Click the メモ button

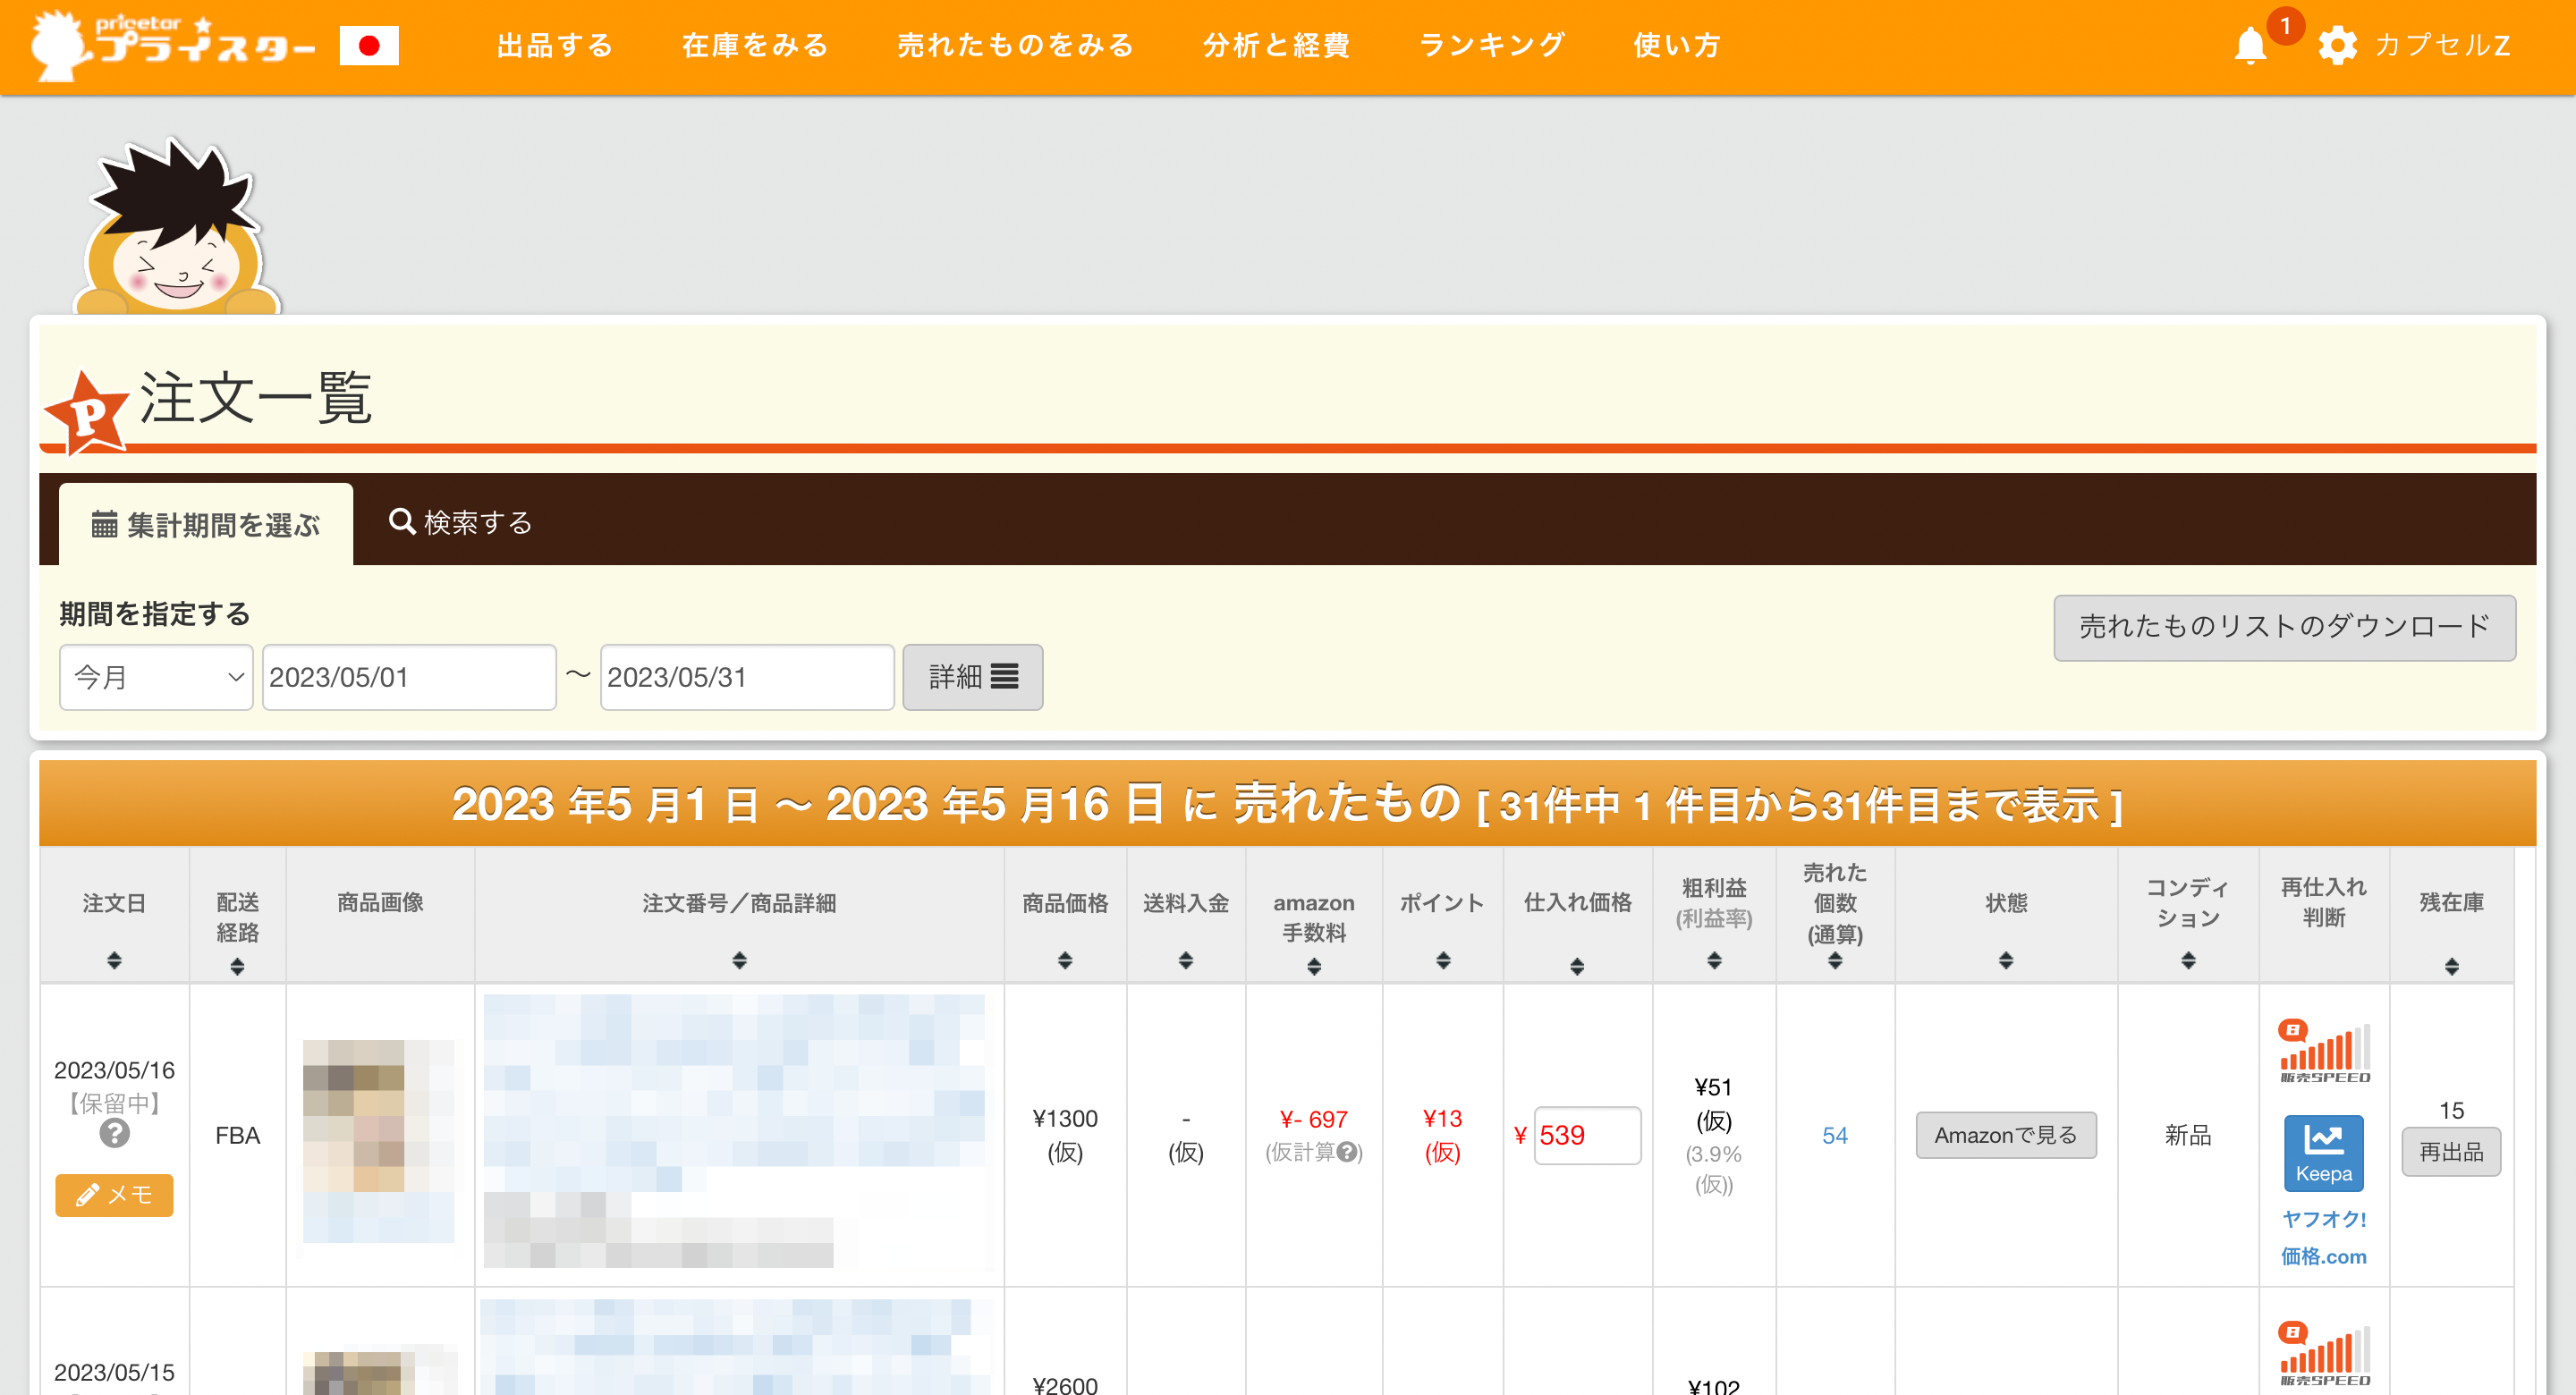coord(114,1195)
